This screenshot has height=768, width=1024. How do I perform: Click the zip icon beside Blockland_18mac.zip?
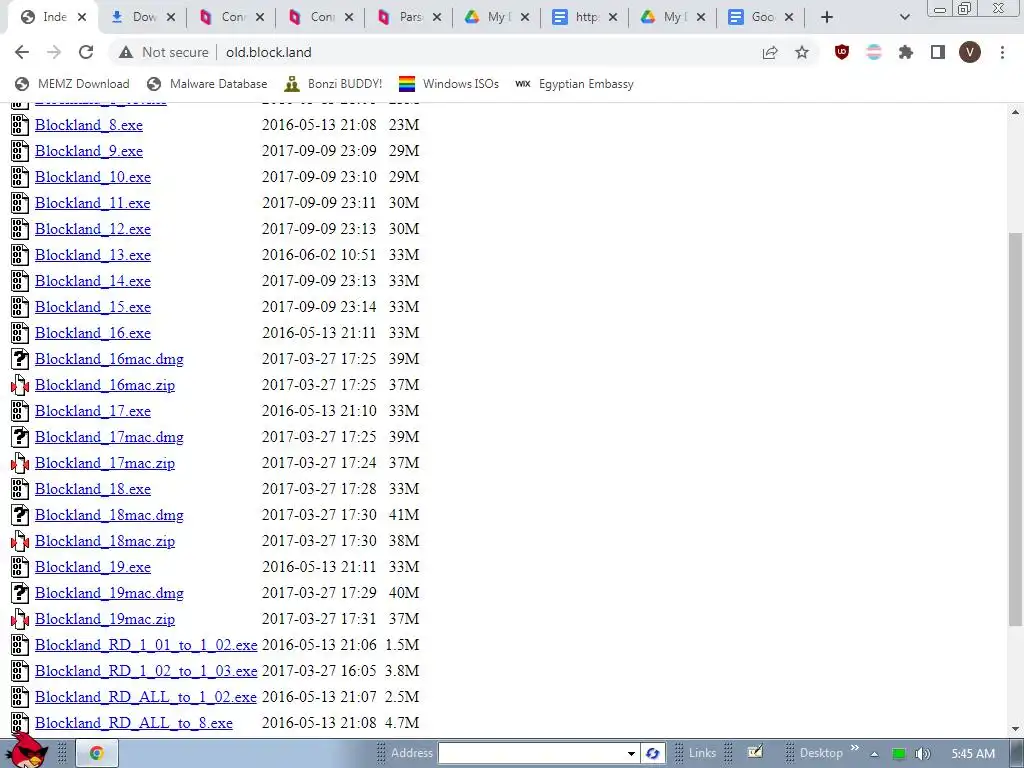(x=20, y=541)
